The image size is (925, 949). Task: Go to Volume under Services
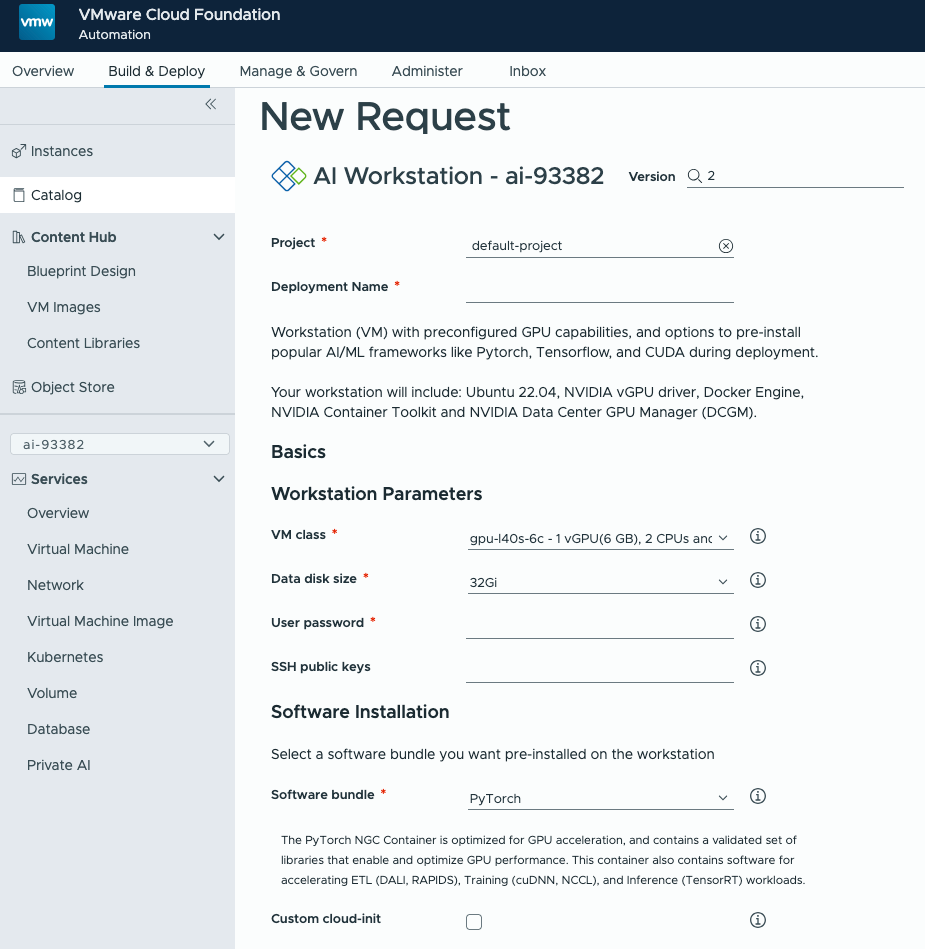click(x=52, y=694)
